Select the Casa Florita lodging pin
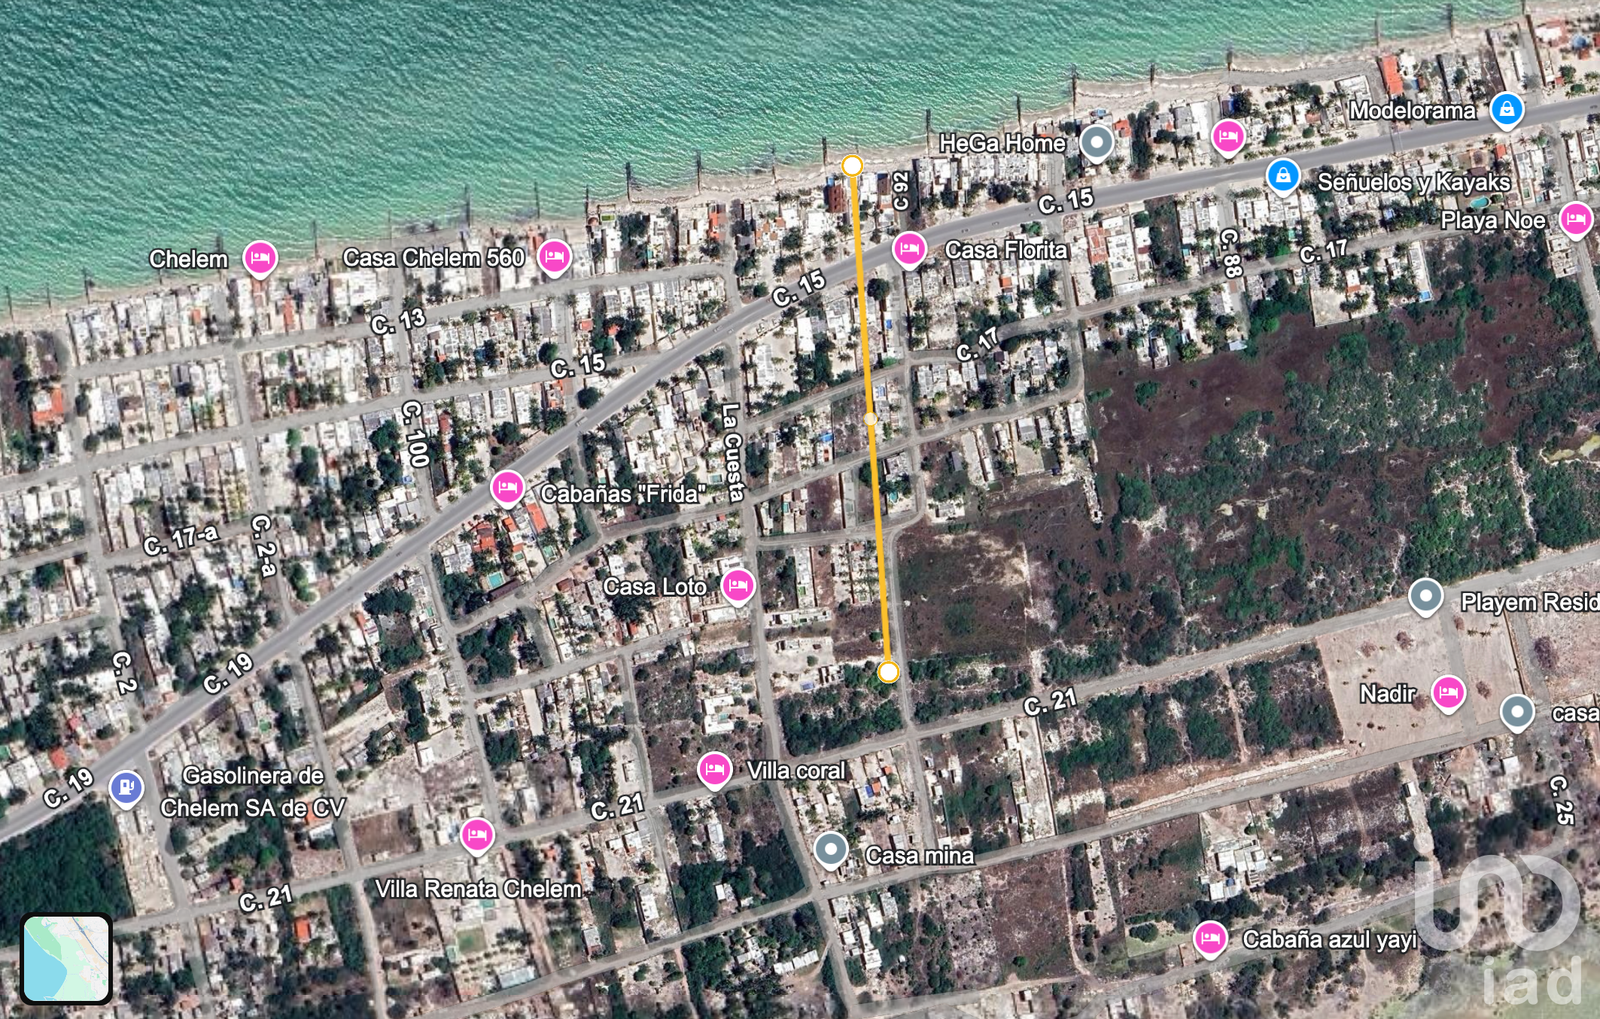 pos(911,250)
